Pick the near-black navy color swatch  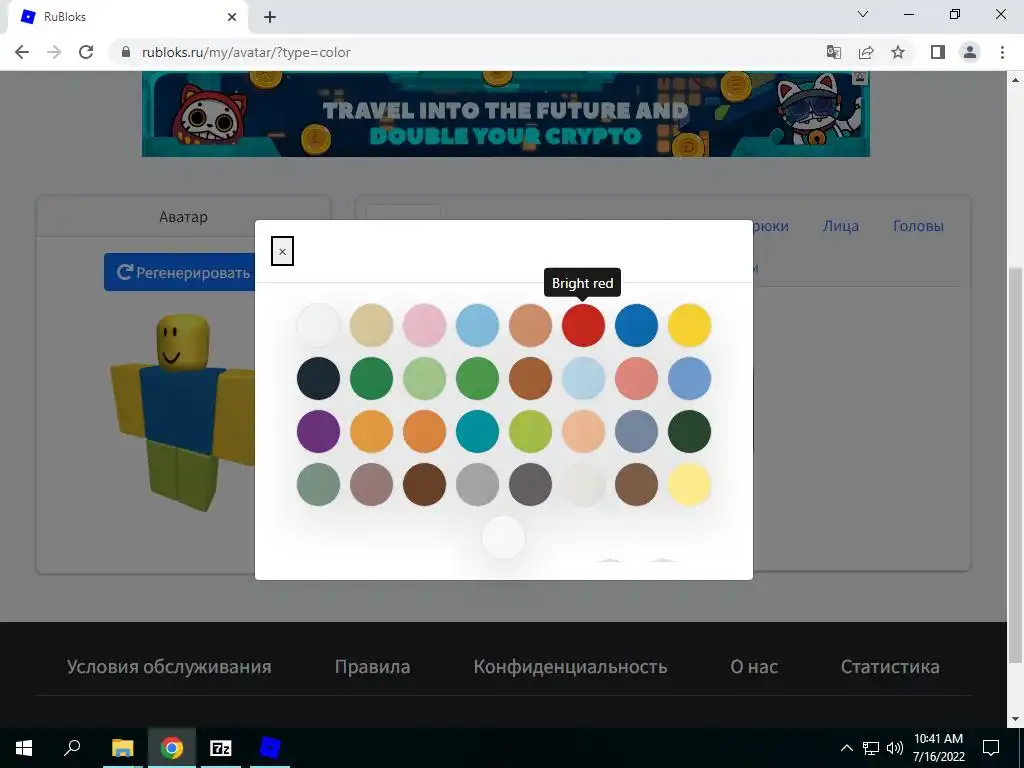click(319, 378)
